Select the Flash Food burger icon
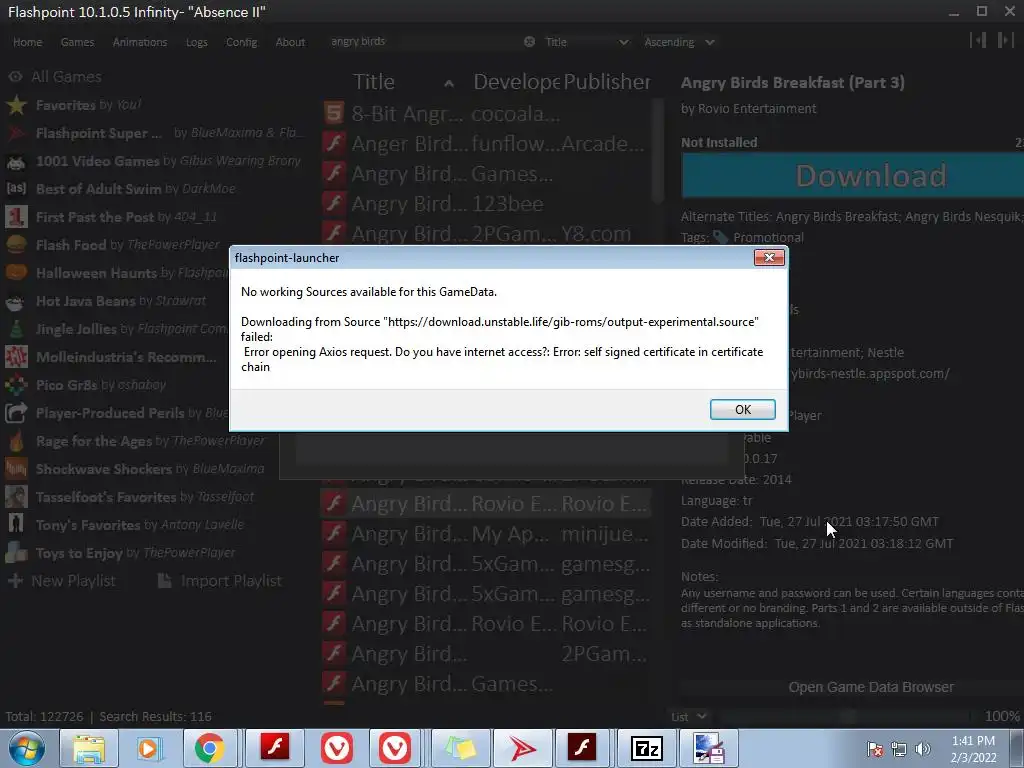This screenshot has height=768, width=1024. 16,245
